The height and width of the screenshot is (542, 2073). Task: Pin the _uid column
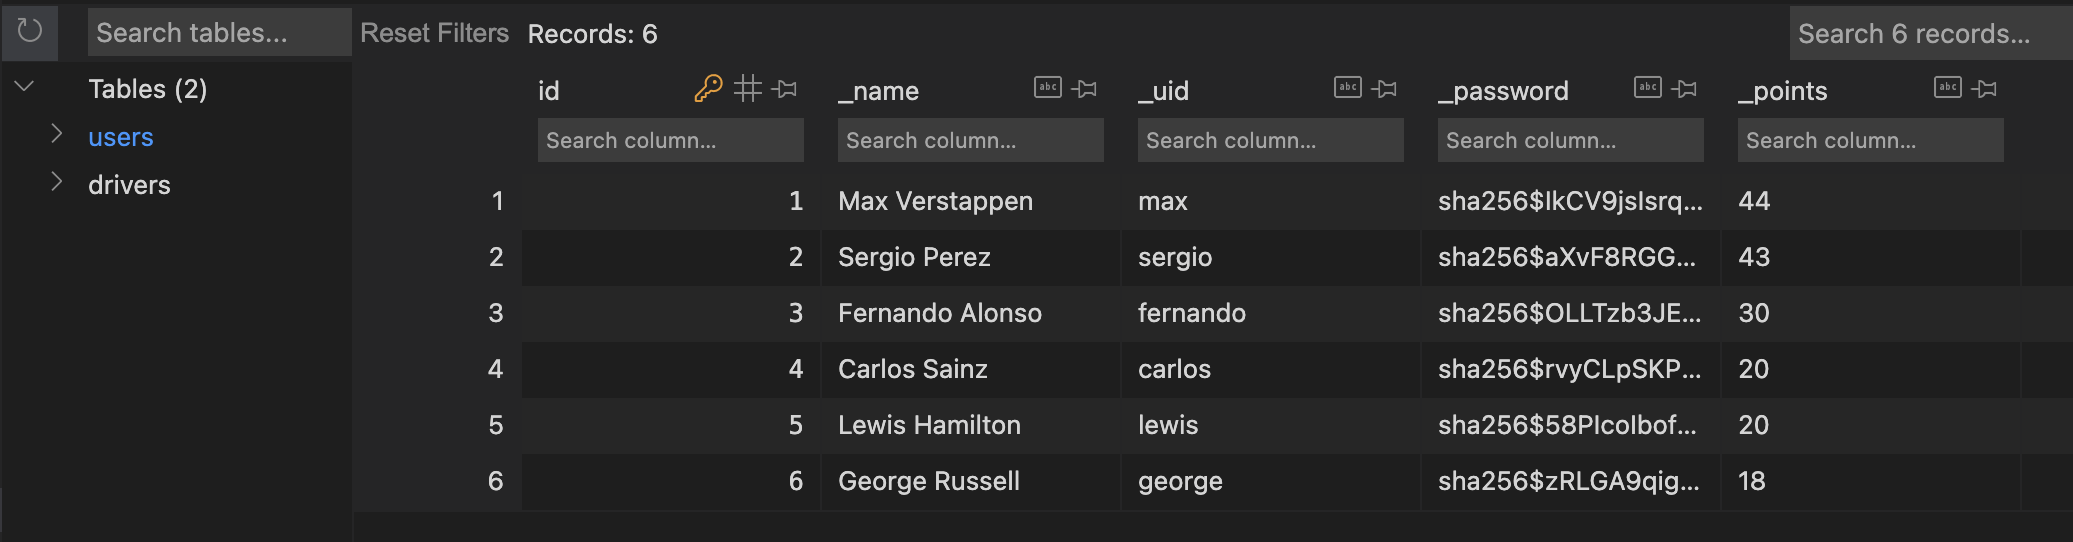coord(1385,89)
